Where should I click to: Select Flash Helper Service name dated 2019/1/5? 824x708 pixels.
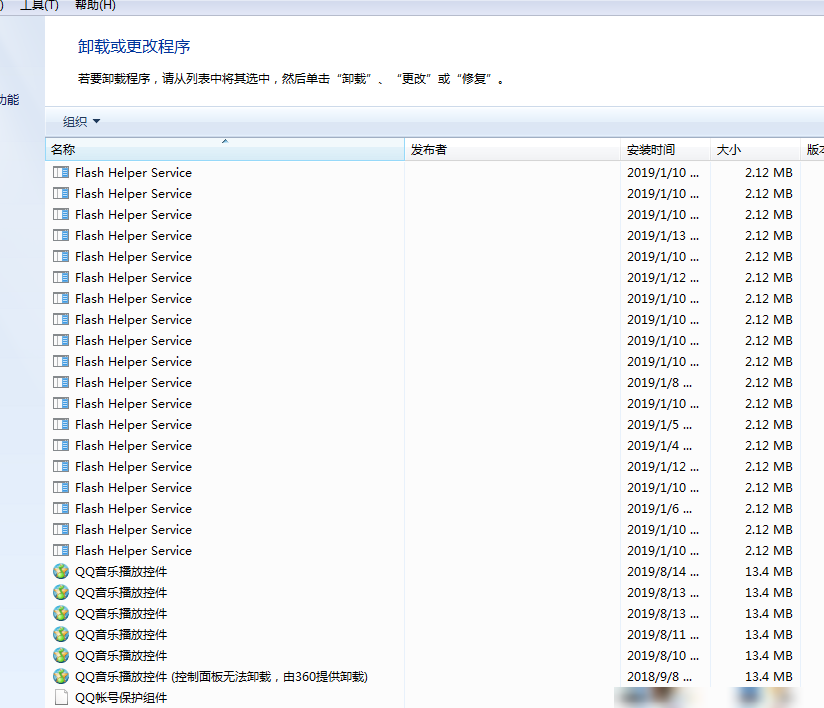coord(133,425)
